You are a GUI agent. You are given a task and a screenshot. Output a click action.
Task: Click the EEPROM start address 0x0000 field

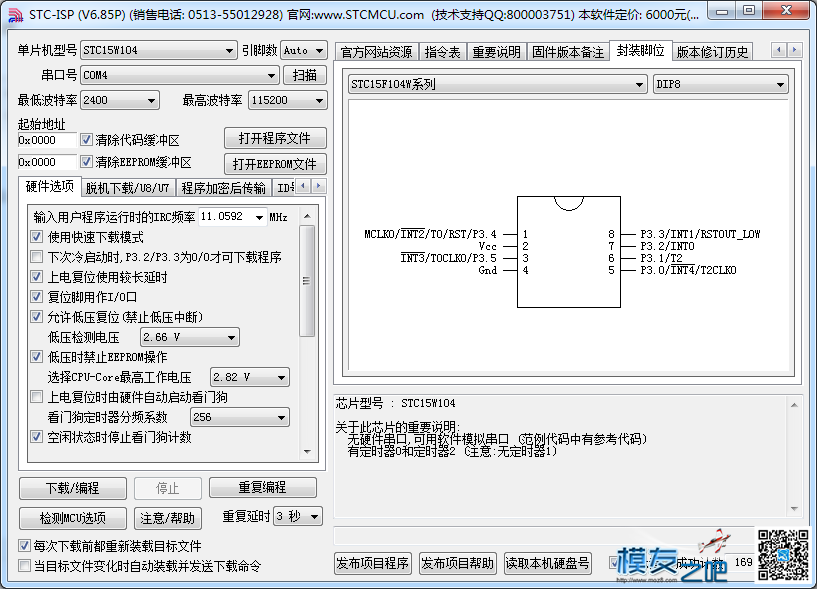coord(47,162)
